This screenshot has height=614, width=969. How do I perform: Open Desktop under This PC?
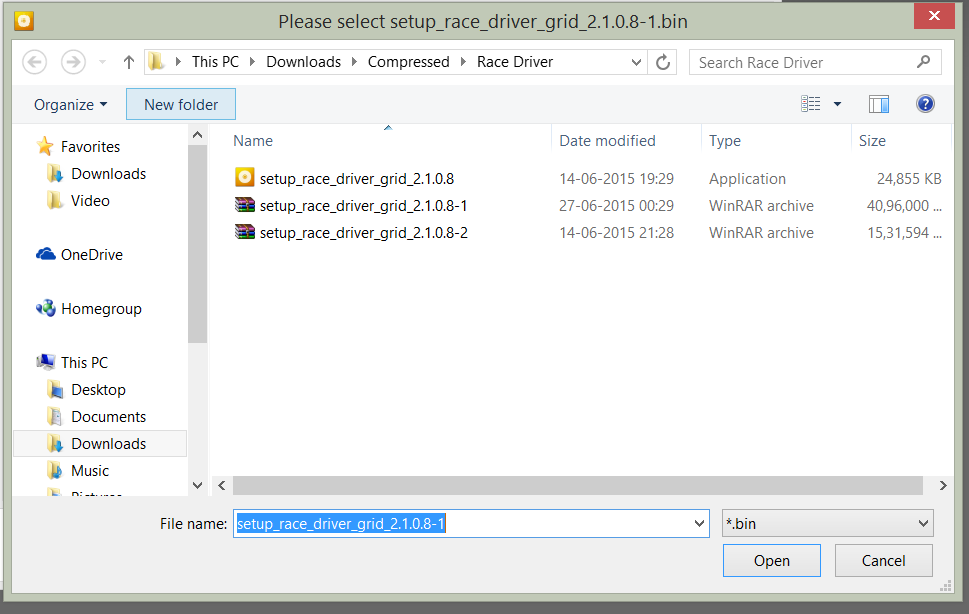[98, 390]
